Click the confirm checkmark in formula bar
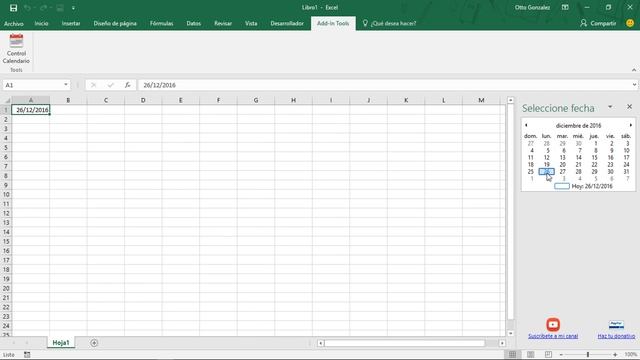This screenshot has height=360, width=640. coord(110,85)
